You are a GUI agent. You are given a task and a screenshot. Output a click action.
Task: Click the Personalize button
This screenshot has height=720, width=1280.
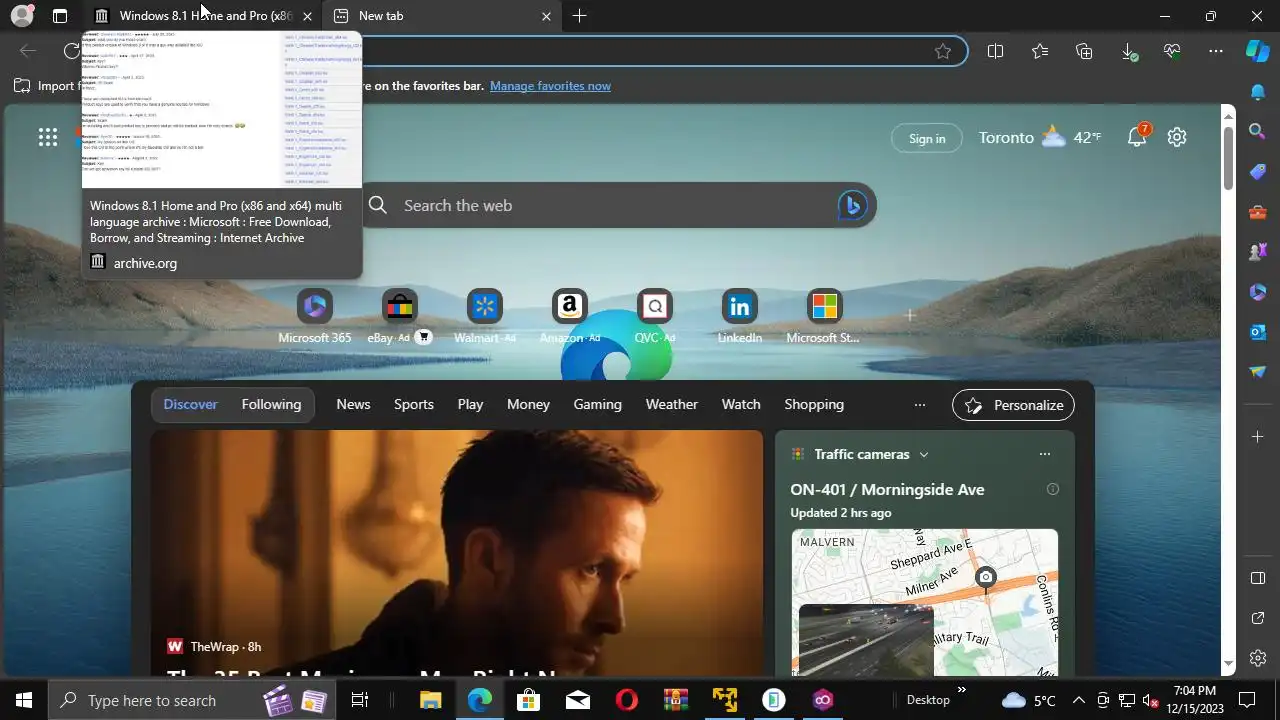click(1014, 405)
